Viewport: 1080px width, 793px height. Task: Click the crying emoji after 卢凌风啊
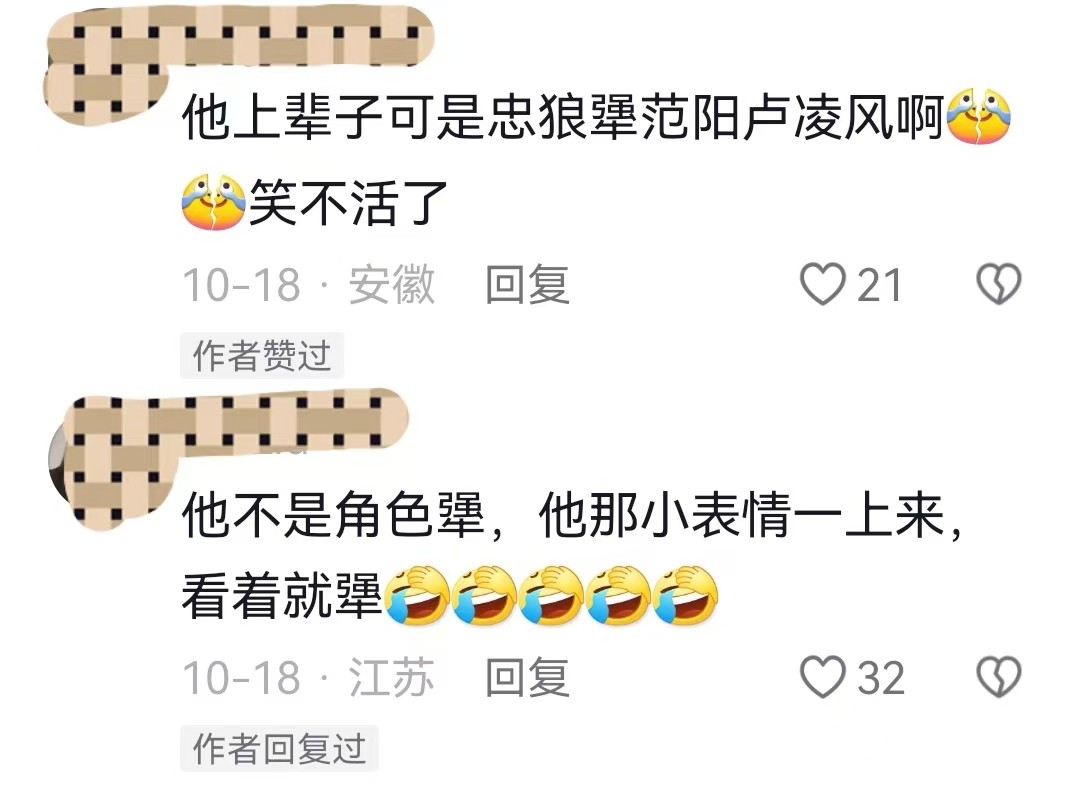pos(979,116)
